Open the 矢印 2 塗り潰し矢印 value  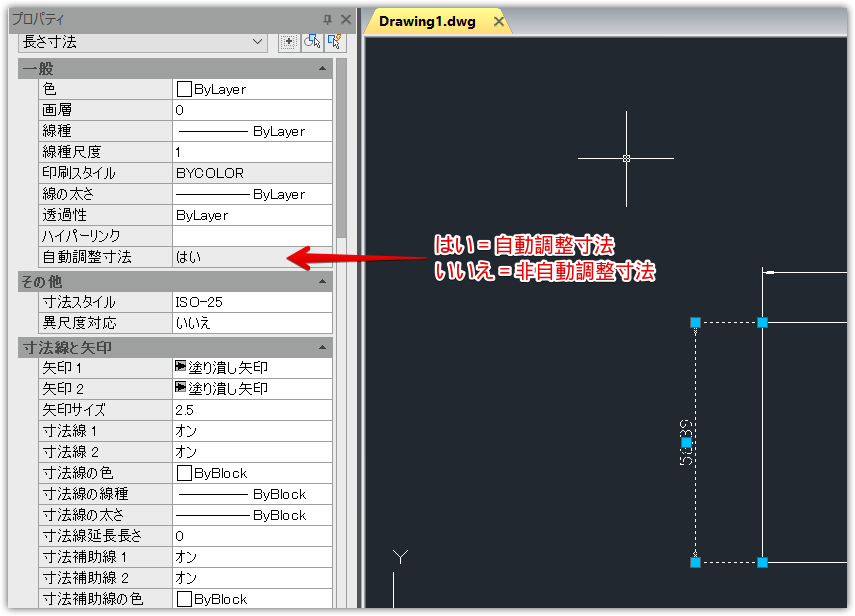point(252,389)
